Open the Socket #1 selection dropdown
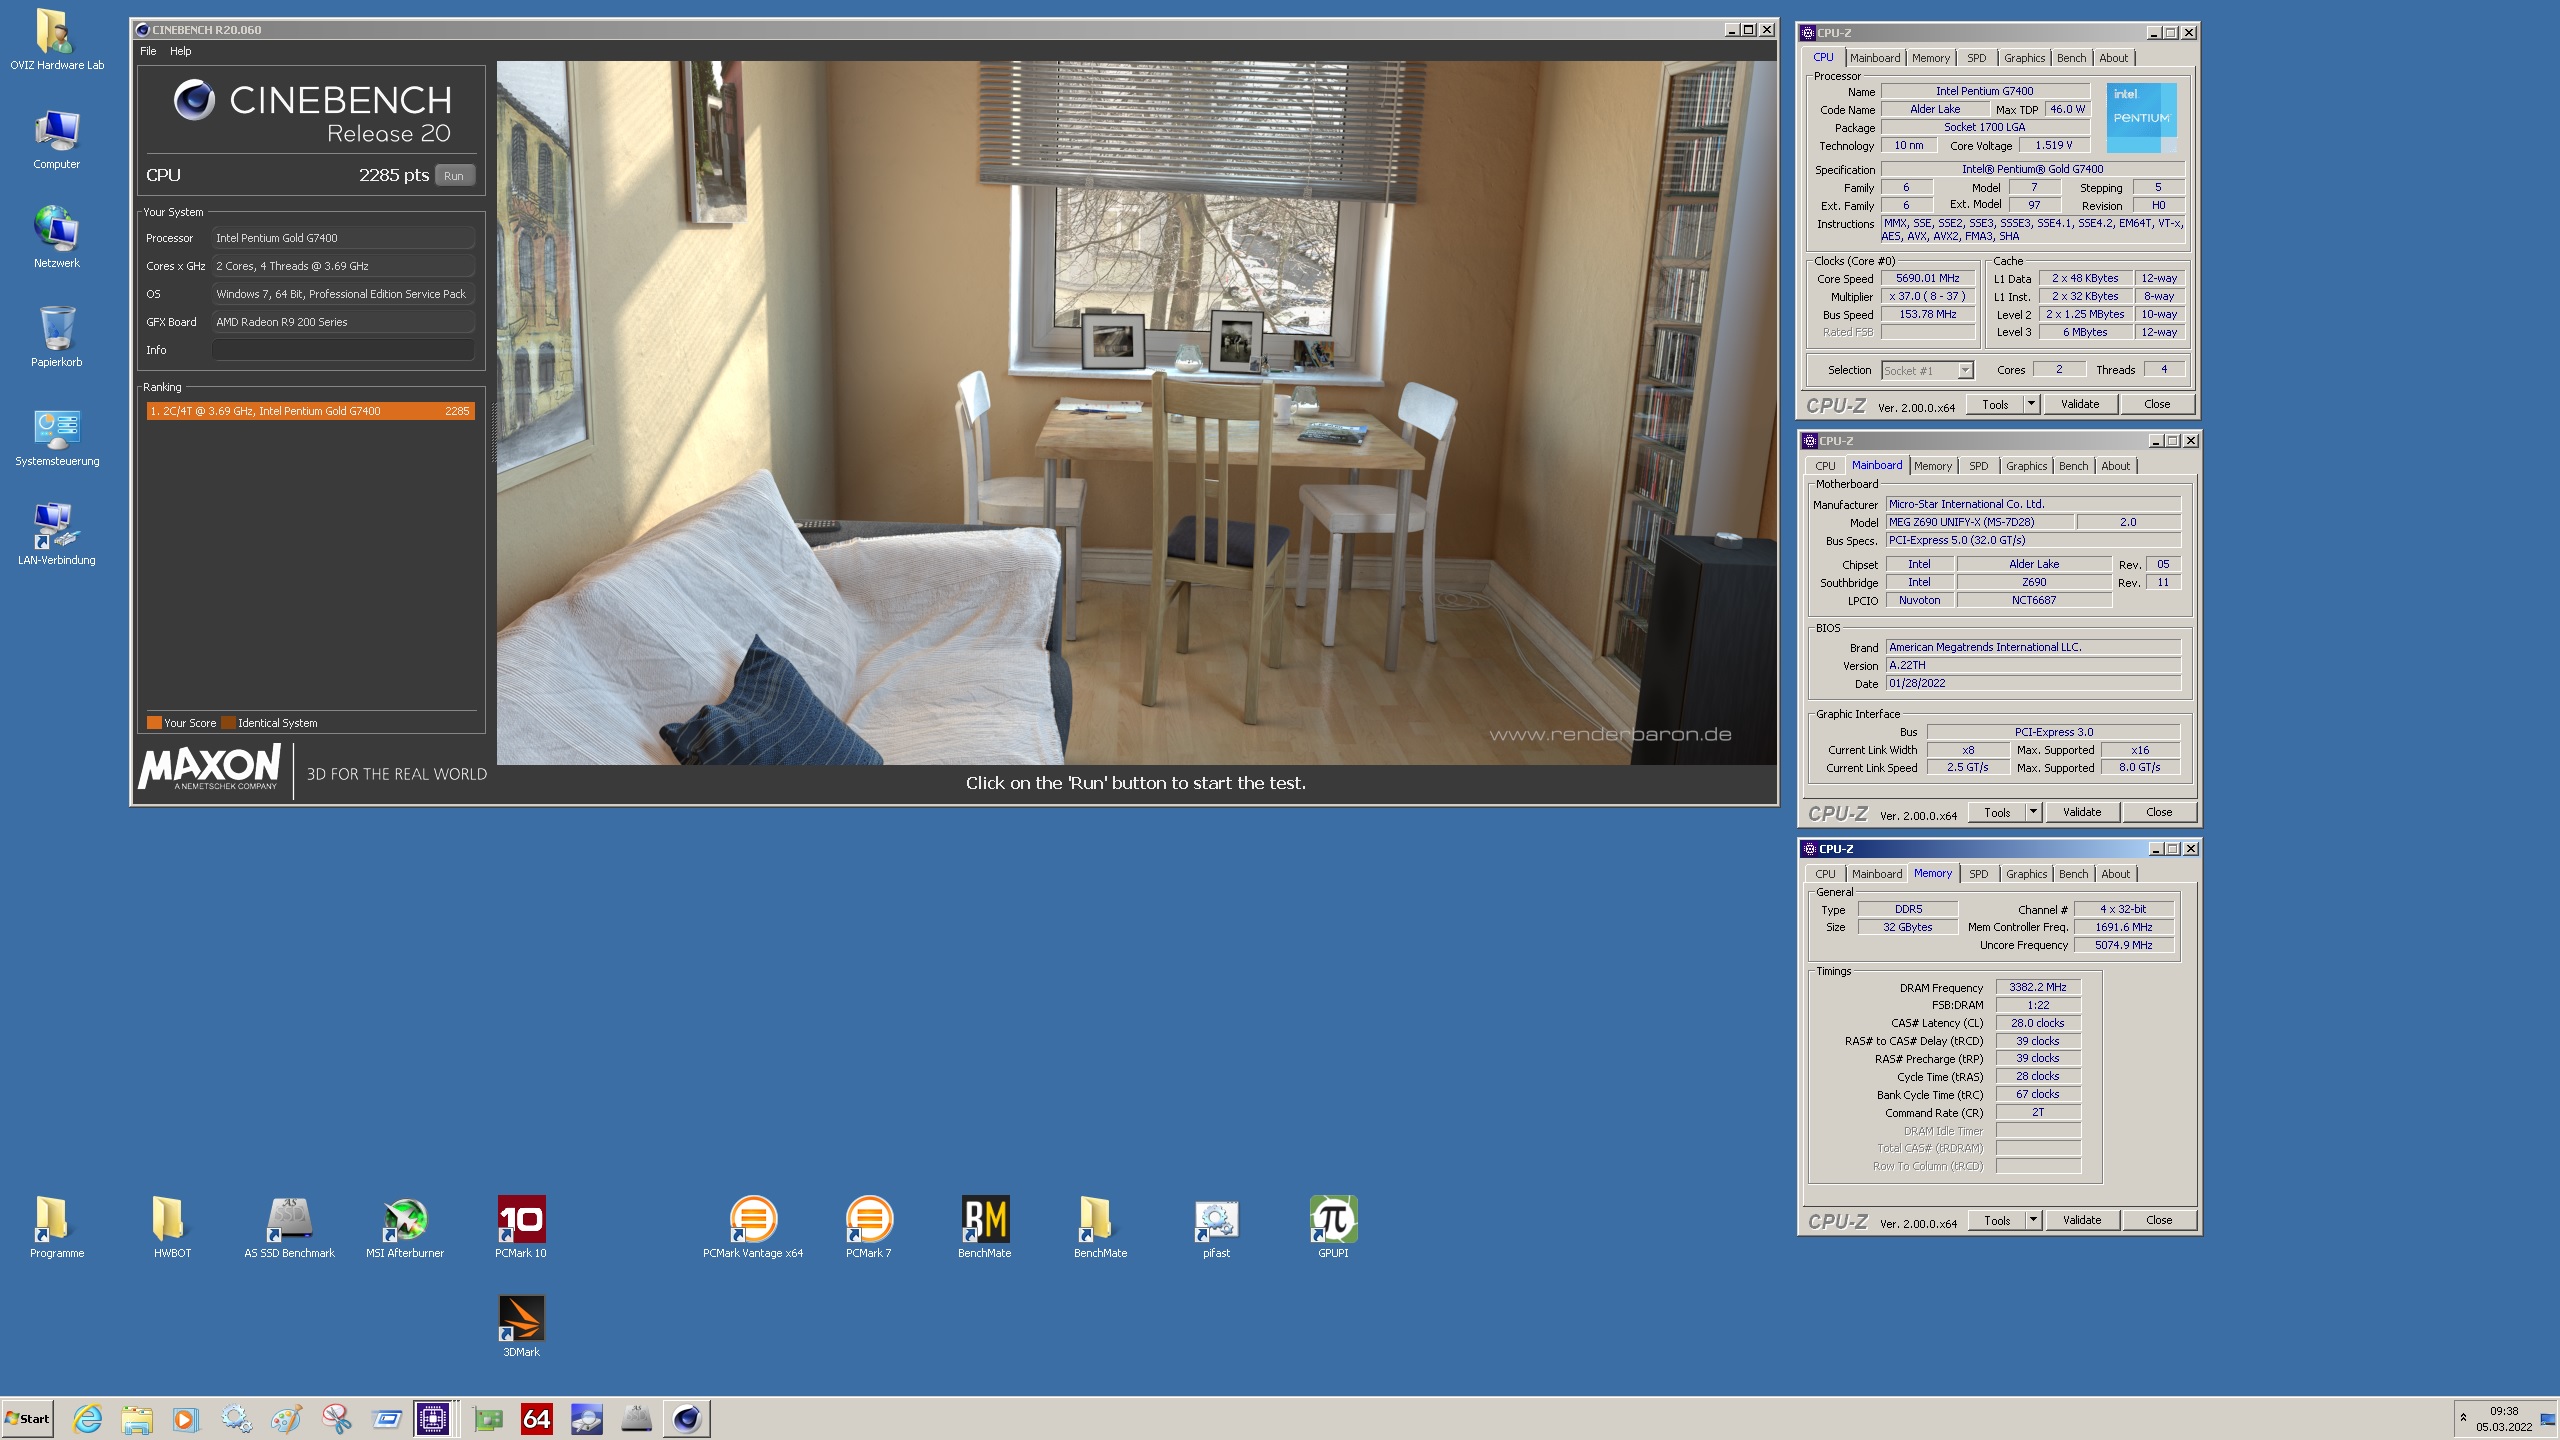The image size is (2560, 1440). coord(1927,370)
